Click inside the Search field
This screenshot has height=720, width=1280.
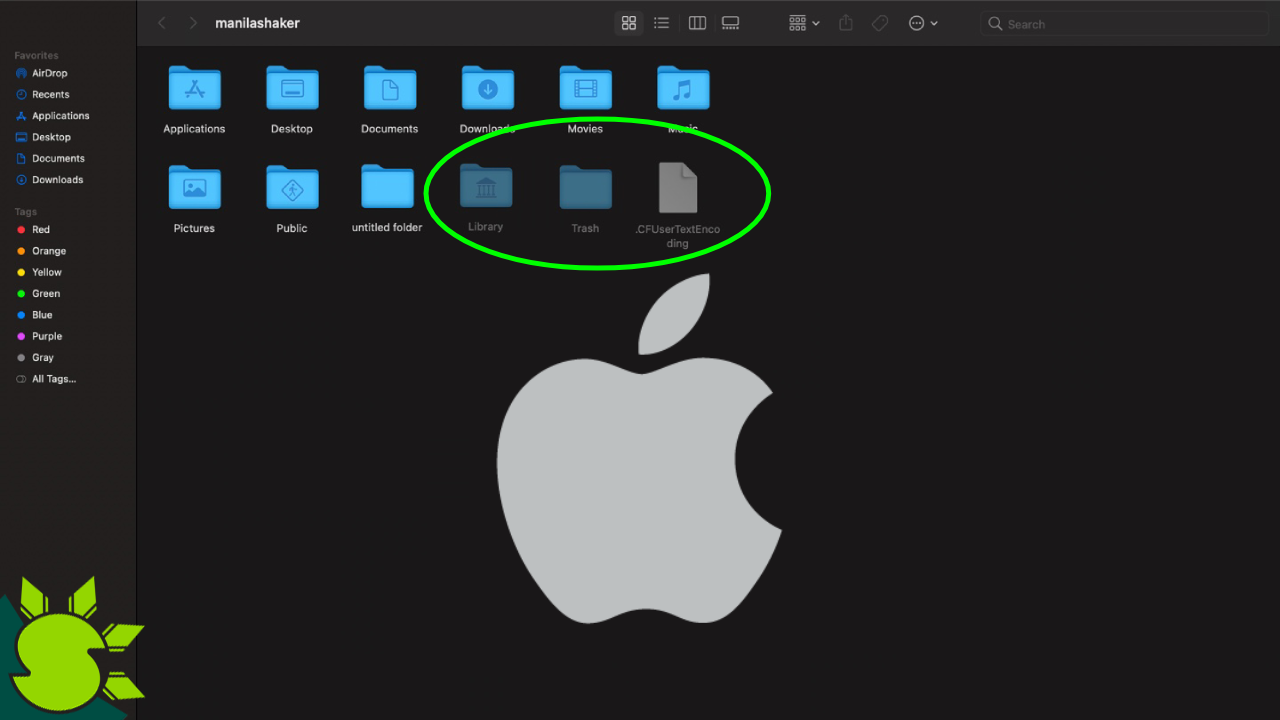point(1124,23)
